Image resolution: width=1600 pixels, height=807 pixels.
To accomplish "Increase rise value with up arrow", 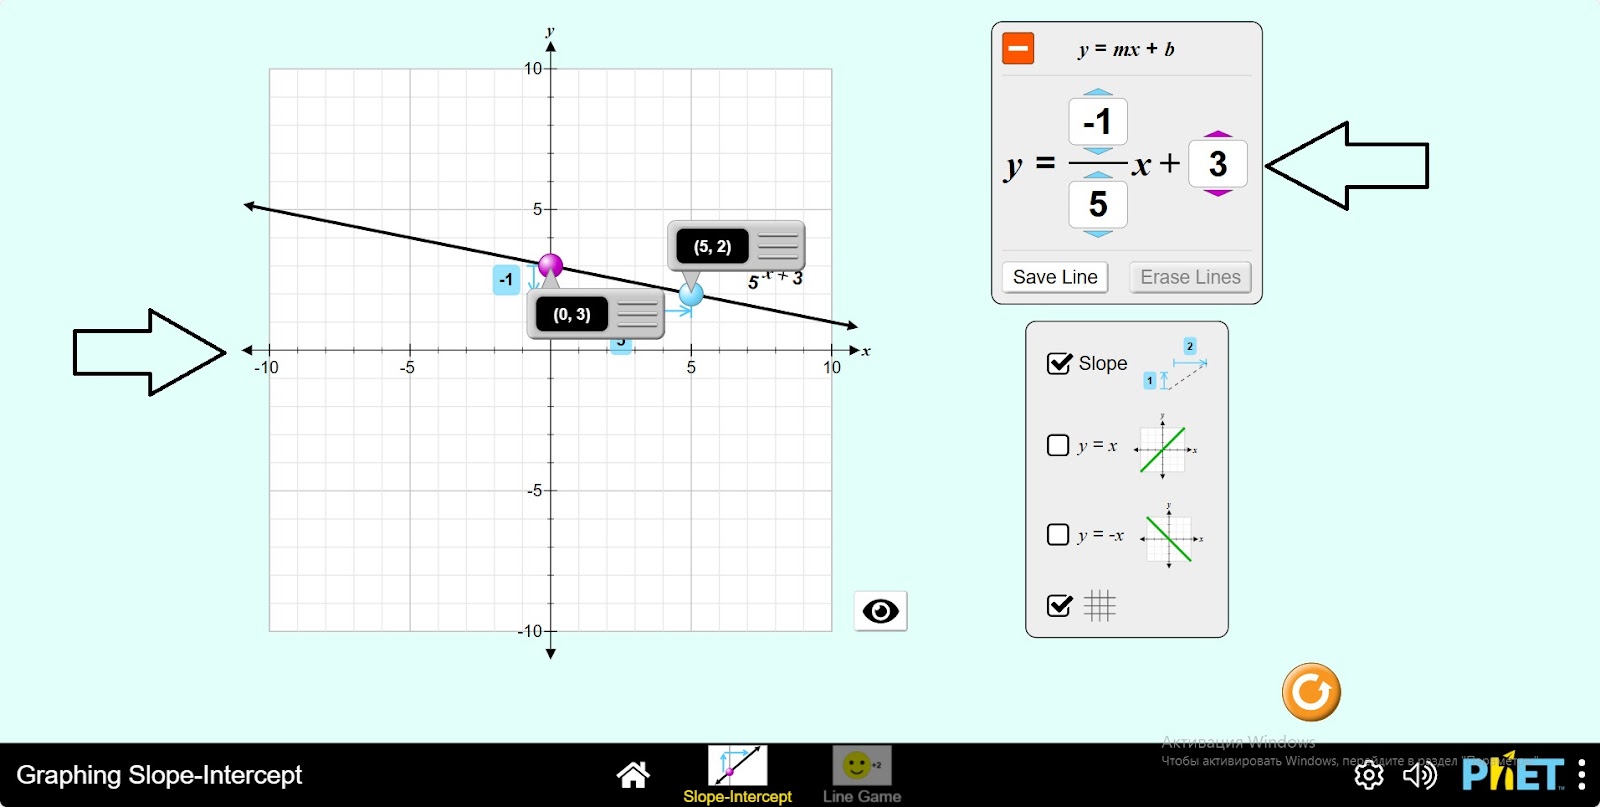I will 1098,92.
